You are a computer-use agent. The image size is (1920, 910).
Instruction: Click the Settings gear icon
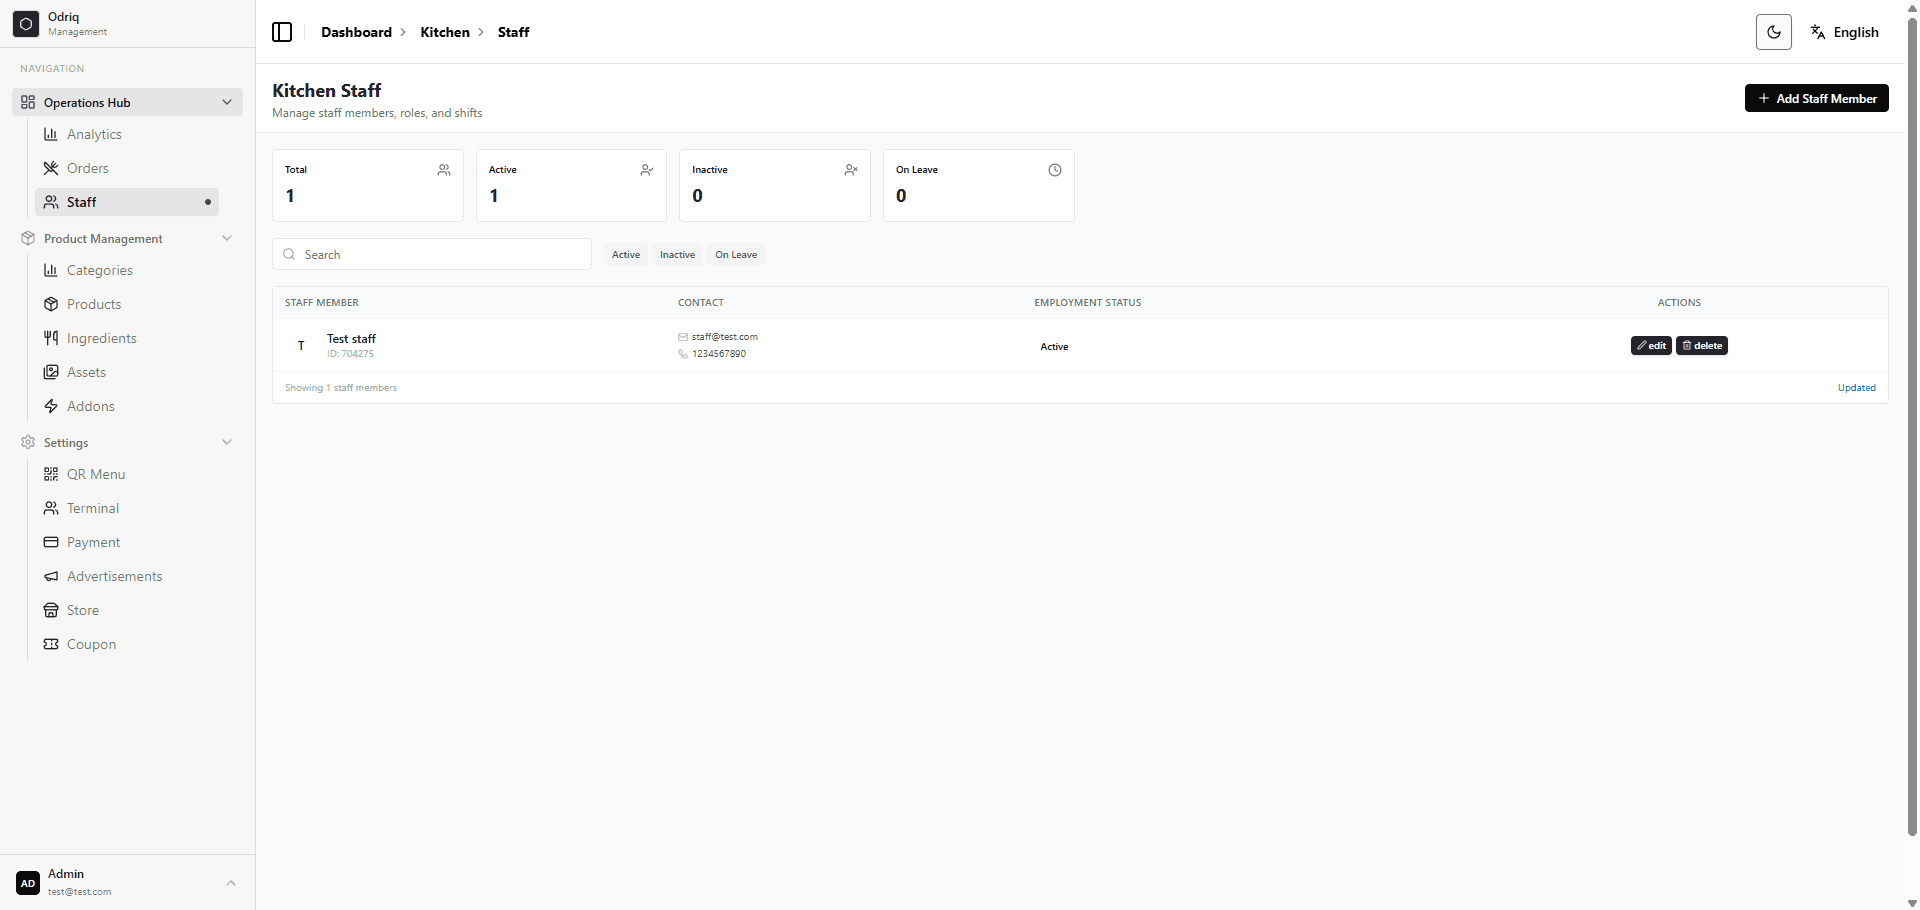pos(28,442)
